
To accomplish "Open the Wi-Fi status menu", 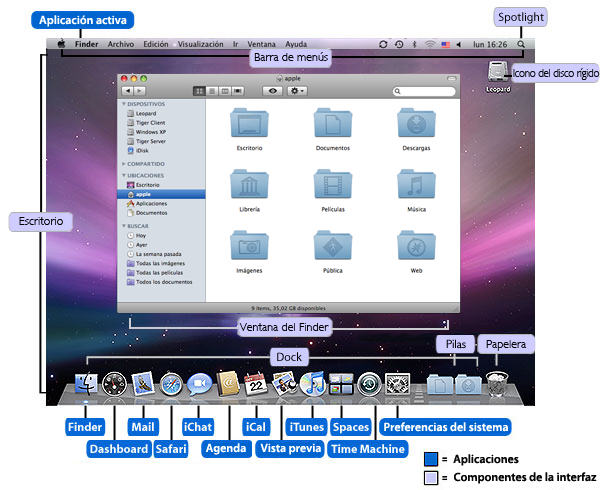I will click(430, 44).
